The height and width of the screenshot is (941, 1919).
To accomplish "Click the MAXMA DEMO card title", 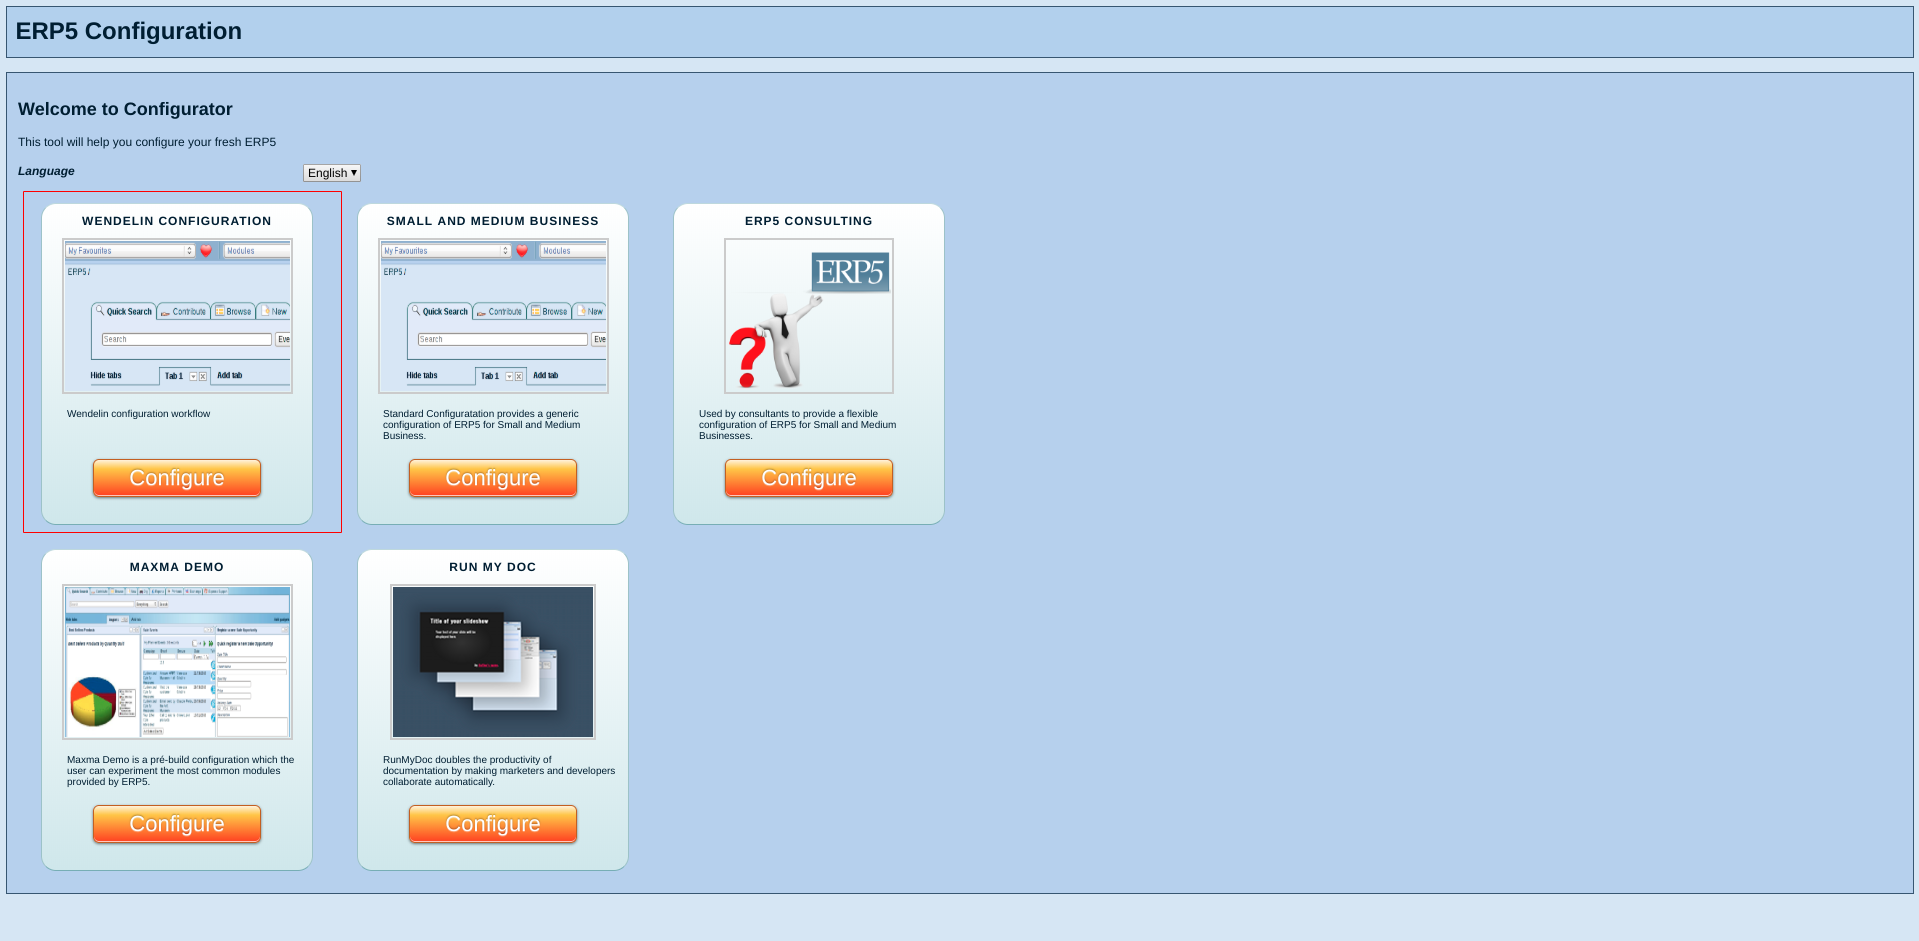I will pyautogui.click(x=177, y=567).
